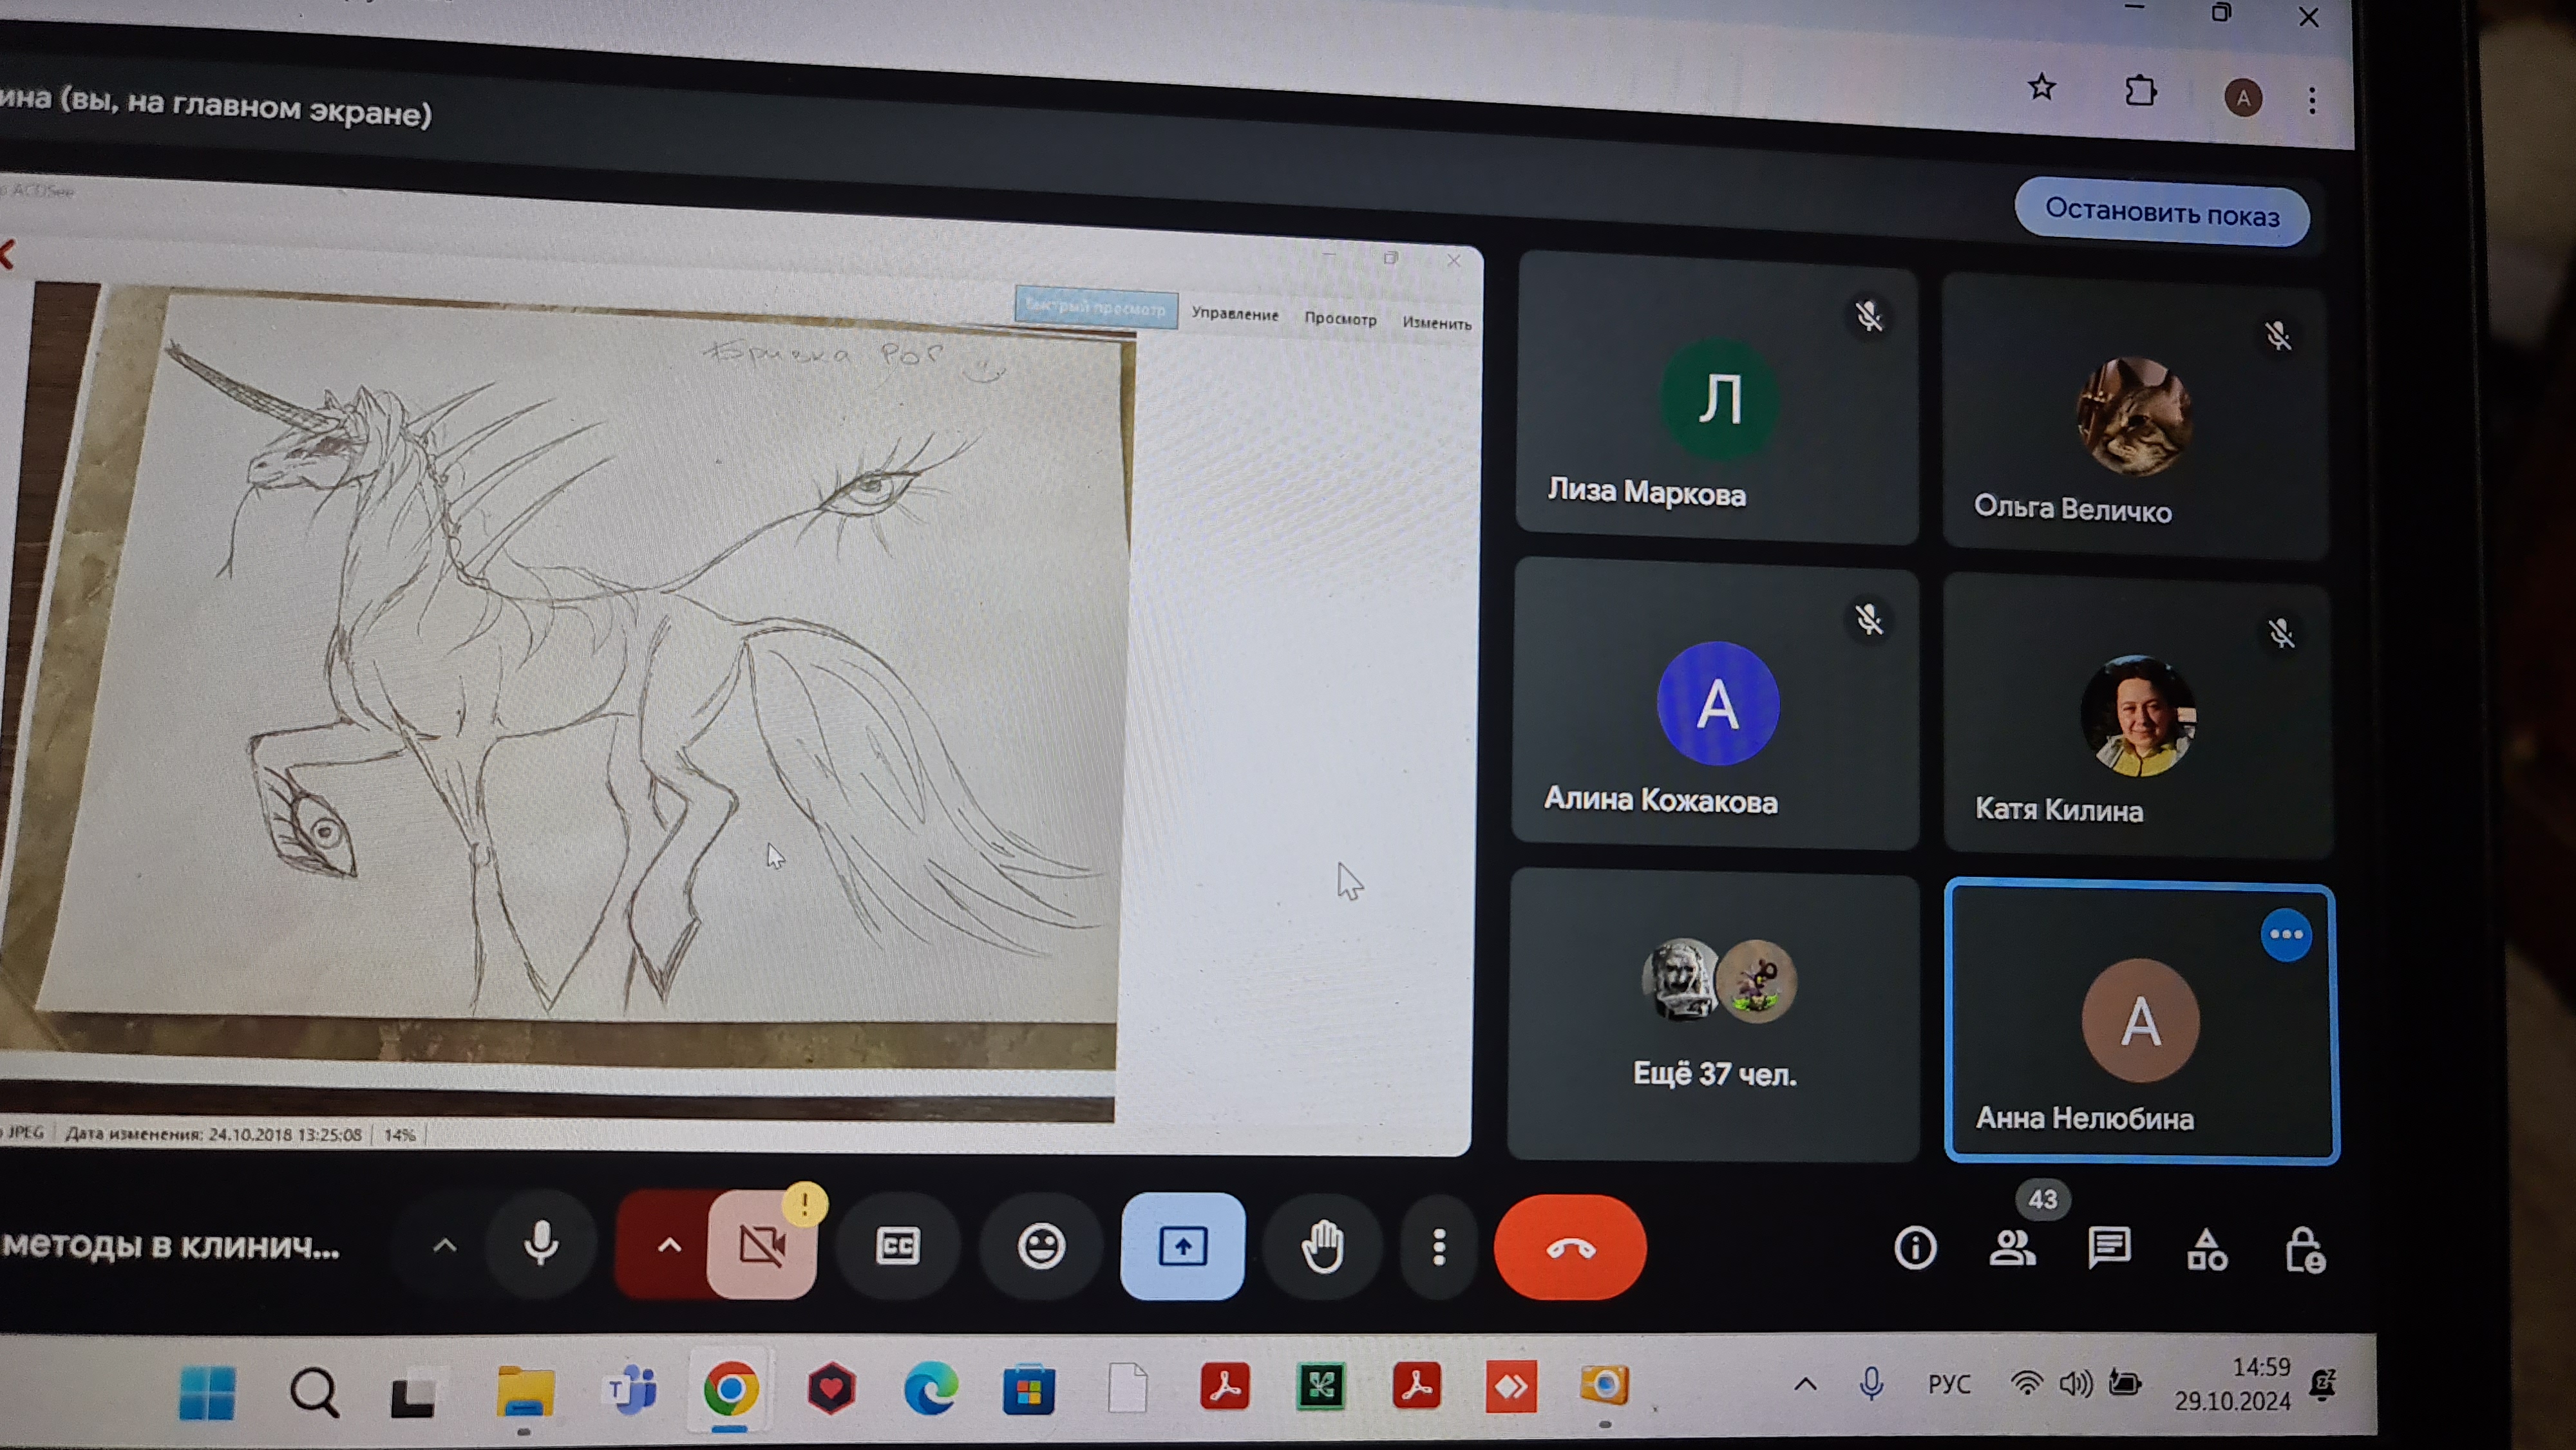This screenshot has height=1450, width=2576.
Task: Expand video settings red chevron
Action: coord(669,1245)
